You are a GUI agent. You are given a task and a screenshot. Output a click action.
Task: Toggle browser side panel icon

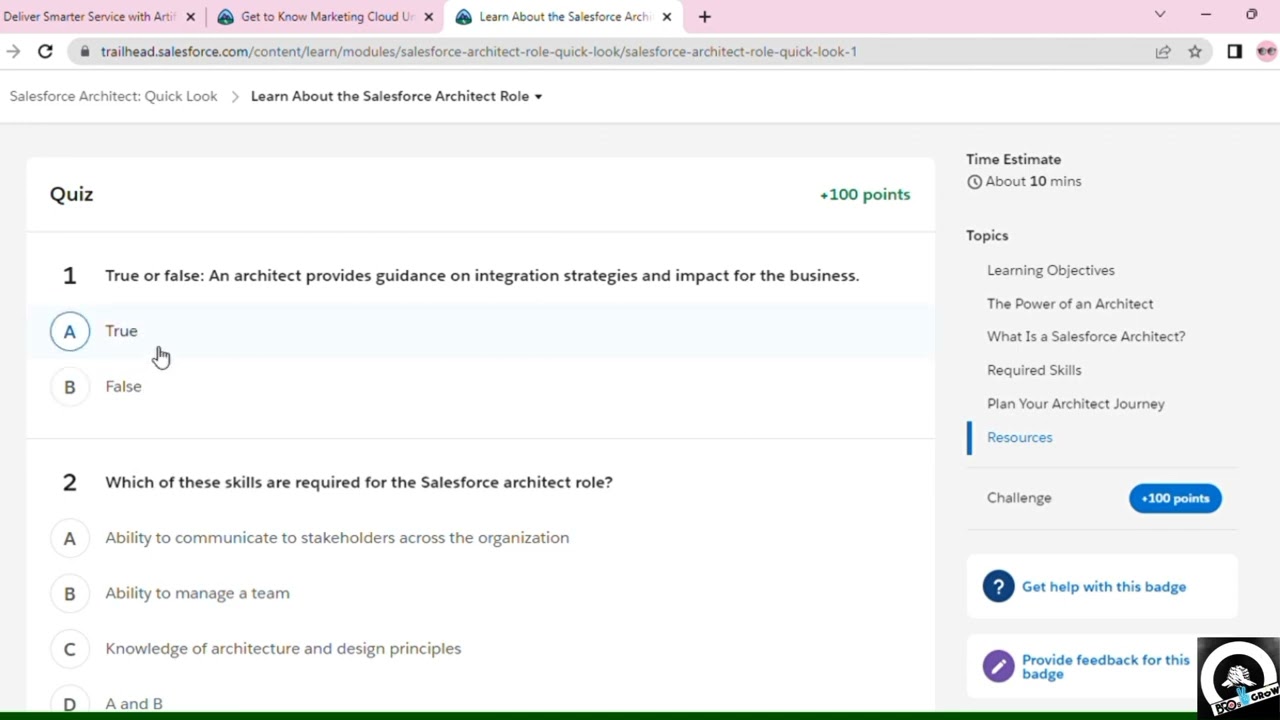pyautogui.click(x=1235, y=52)
